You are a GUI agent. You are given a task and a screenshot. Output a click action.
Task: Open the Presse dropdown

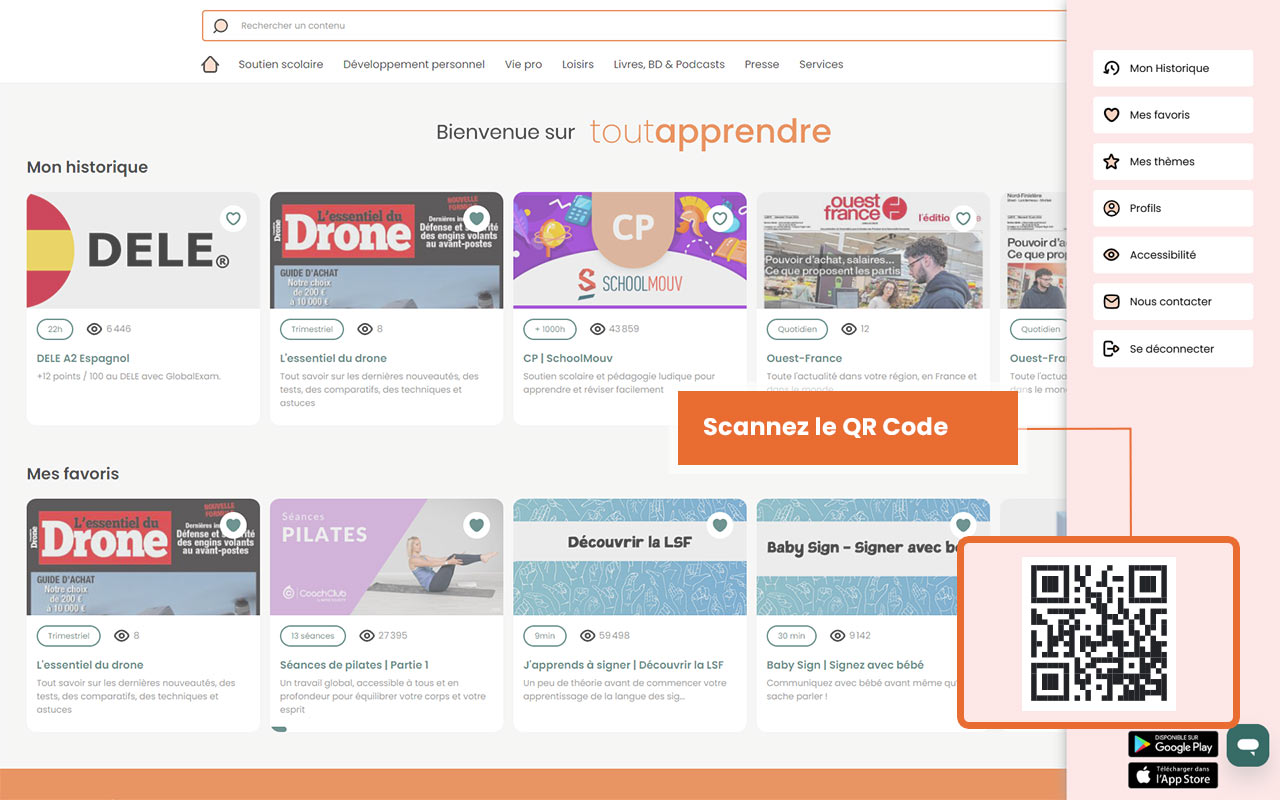761,63
